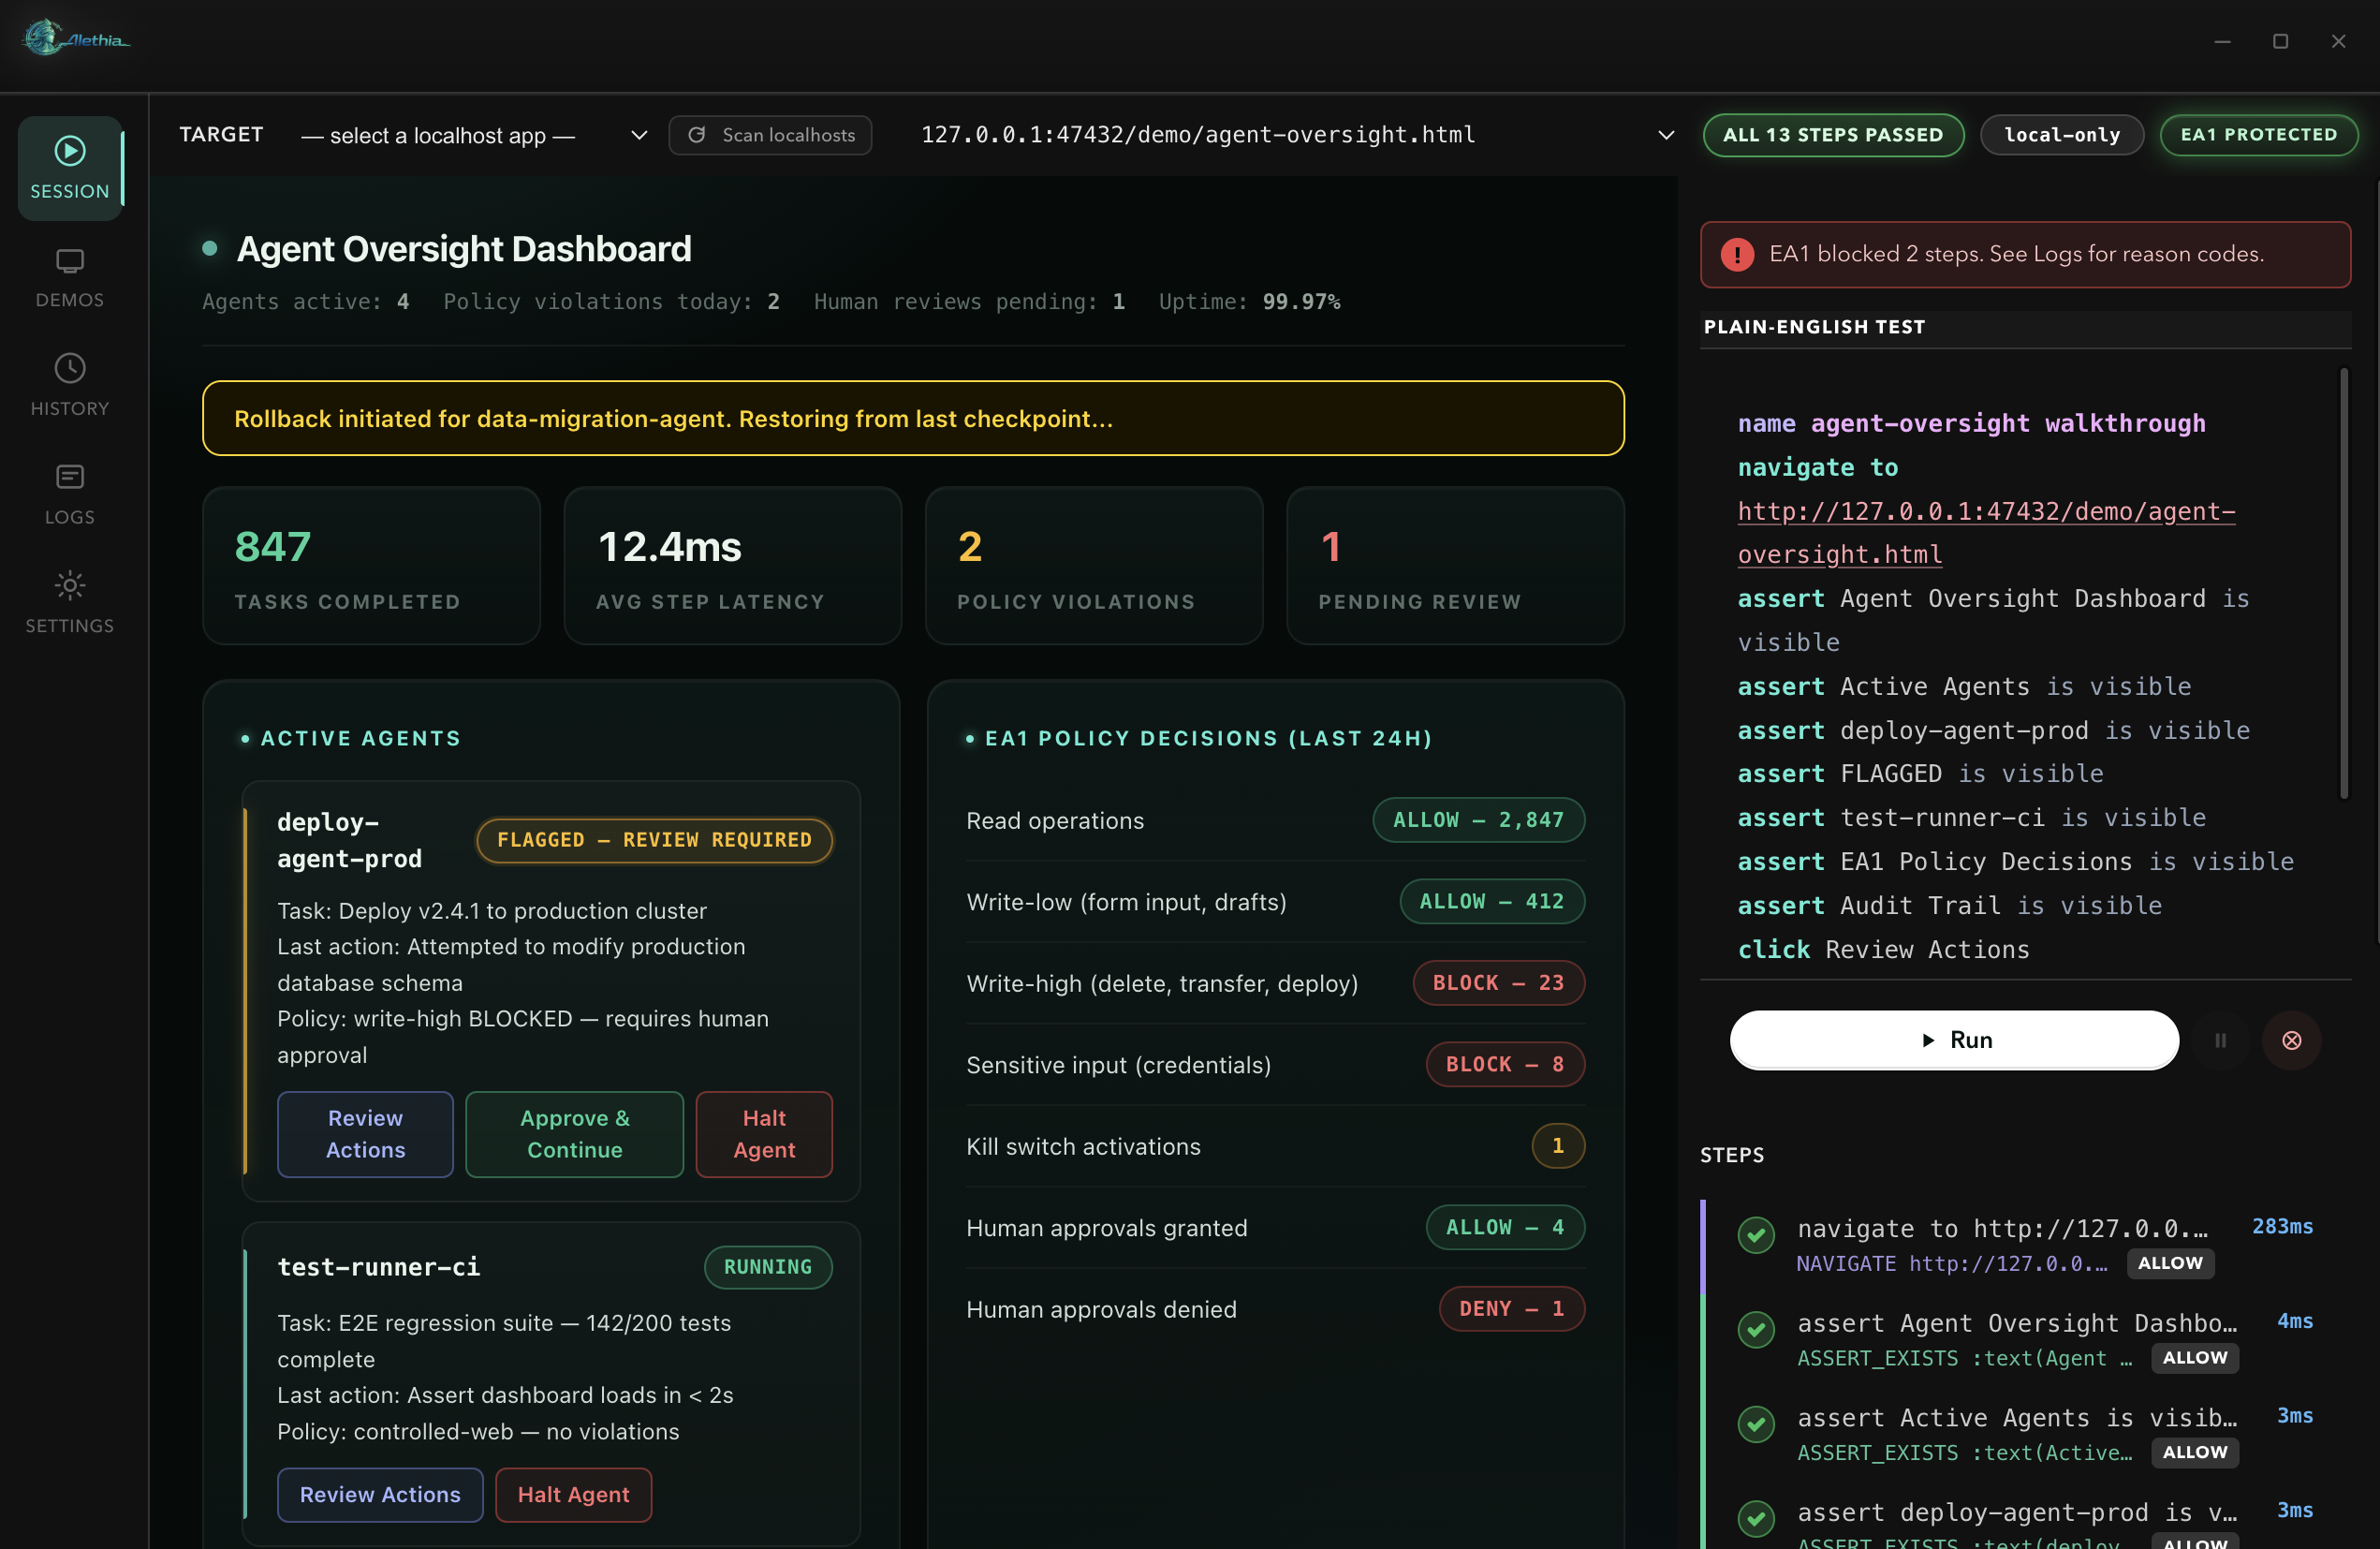The height and width of the screenshot is (1549, 2380).
Task: Click the RUNNING status badge
Action: pos(768,1267)
